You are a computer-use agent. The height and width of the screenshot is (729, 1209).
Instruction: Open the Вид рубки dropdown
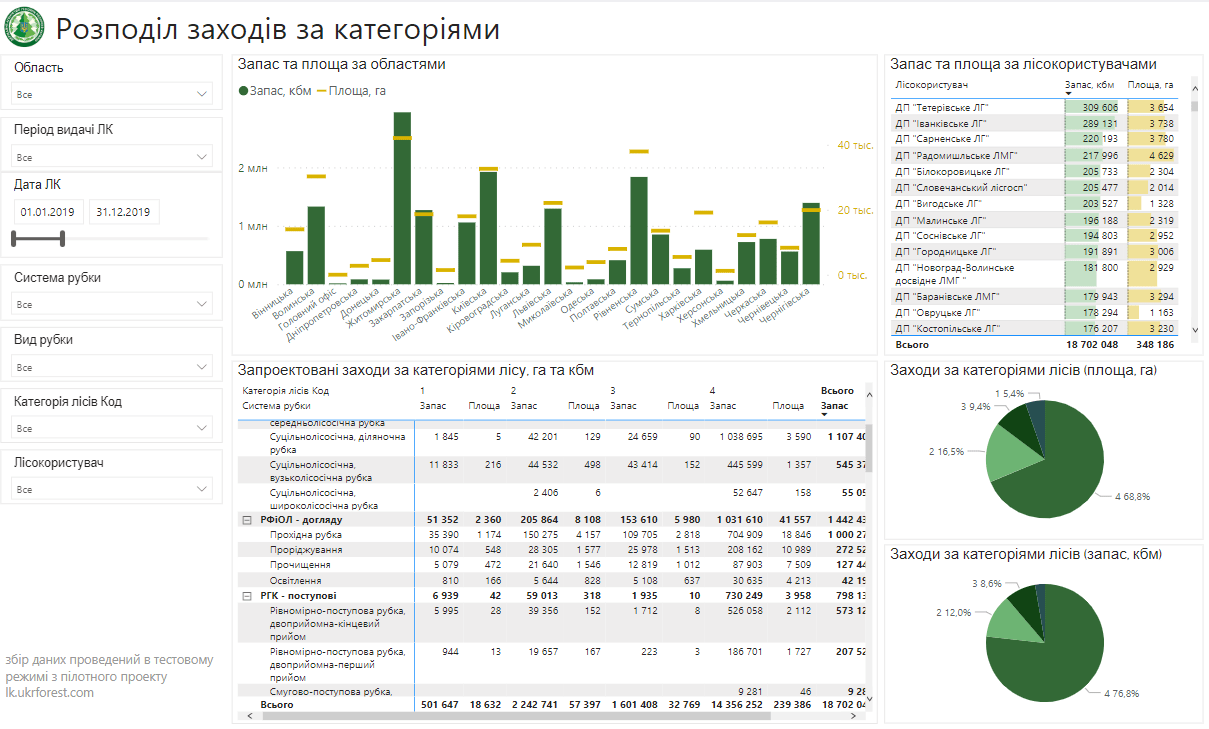111,366
